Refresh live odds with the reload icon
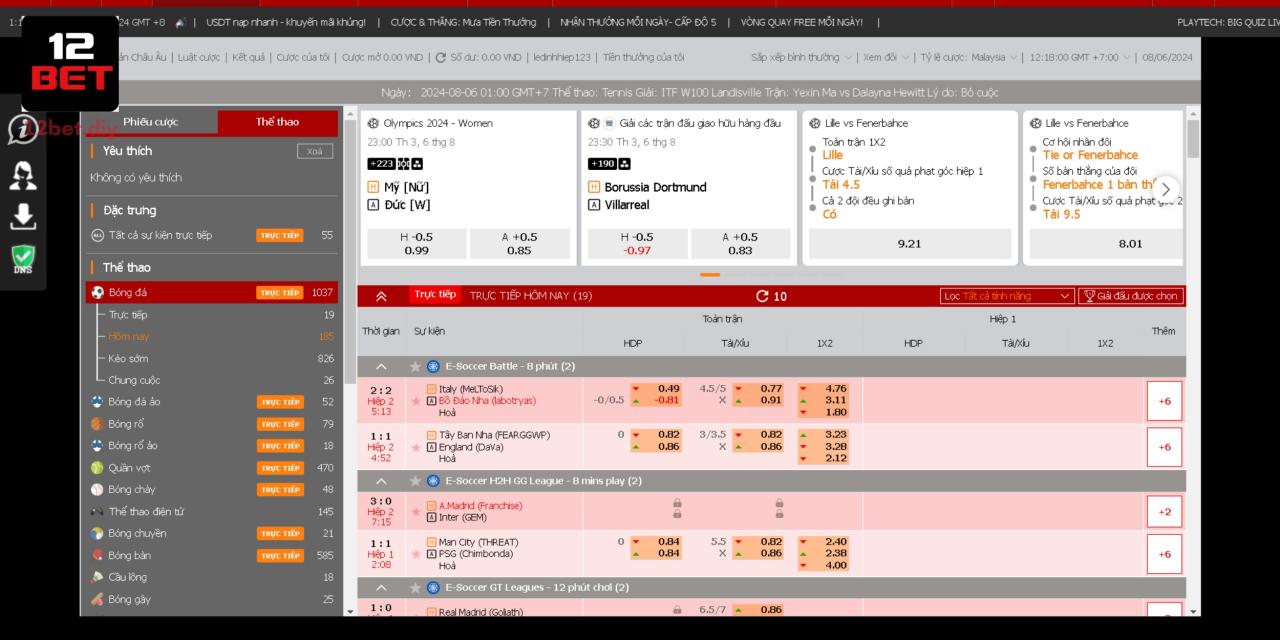This screenshot has width=1280, height=640. (762, 296)
